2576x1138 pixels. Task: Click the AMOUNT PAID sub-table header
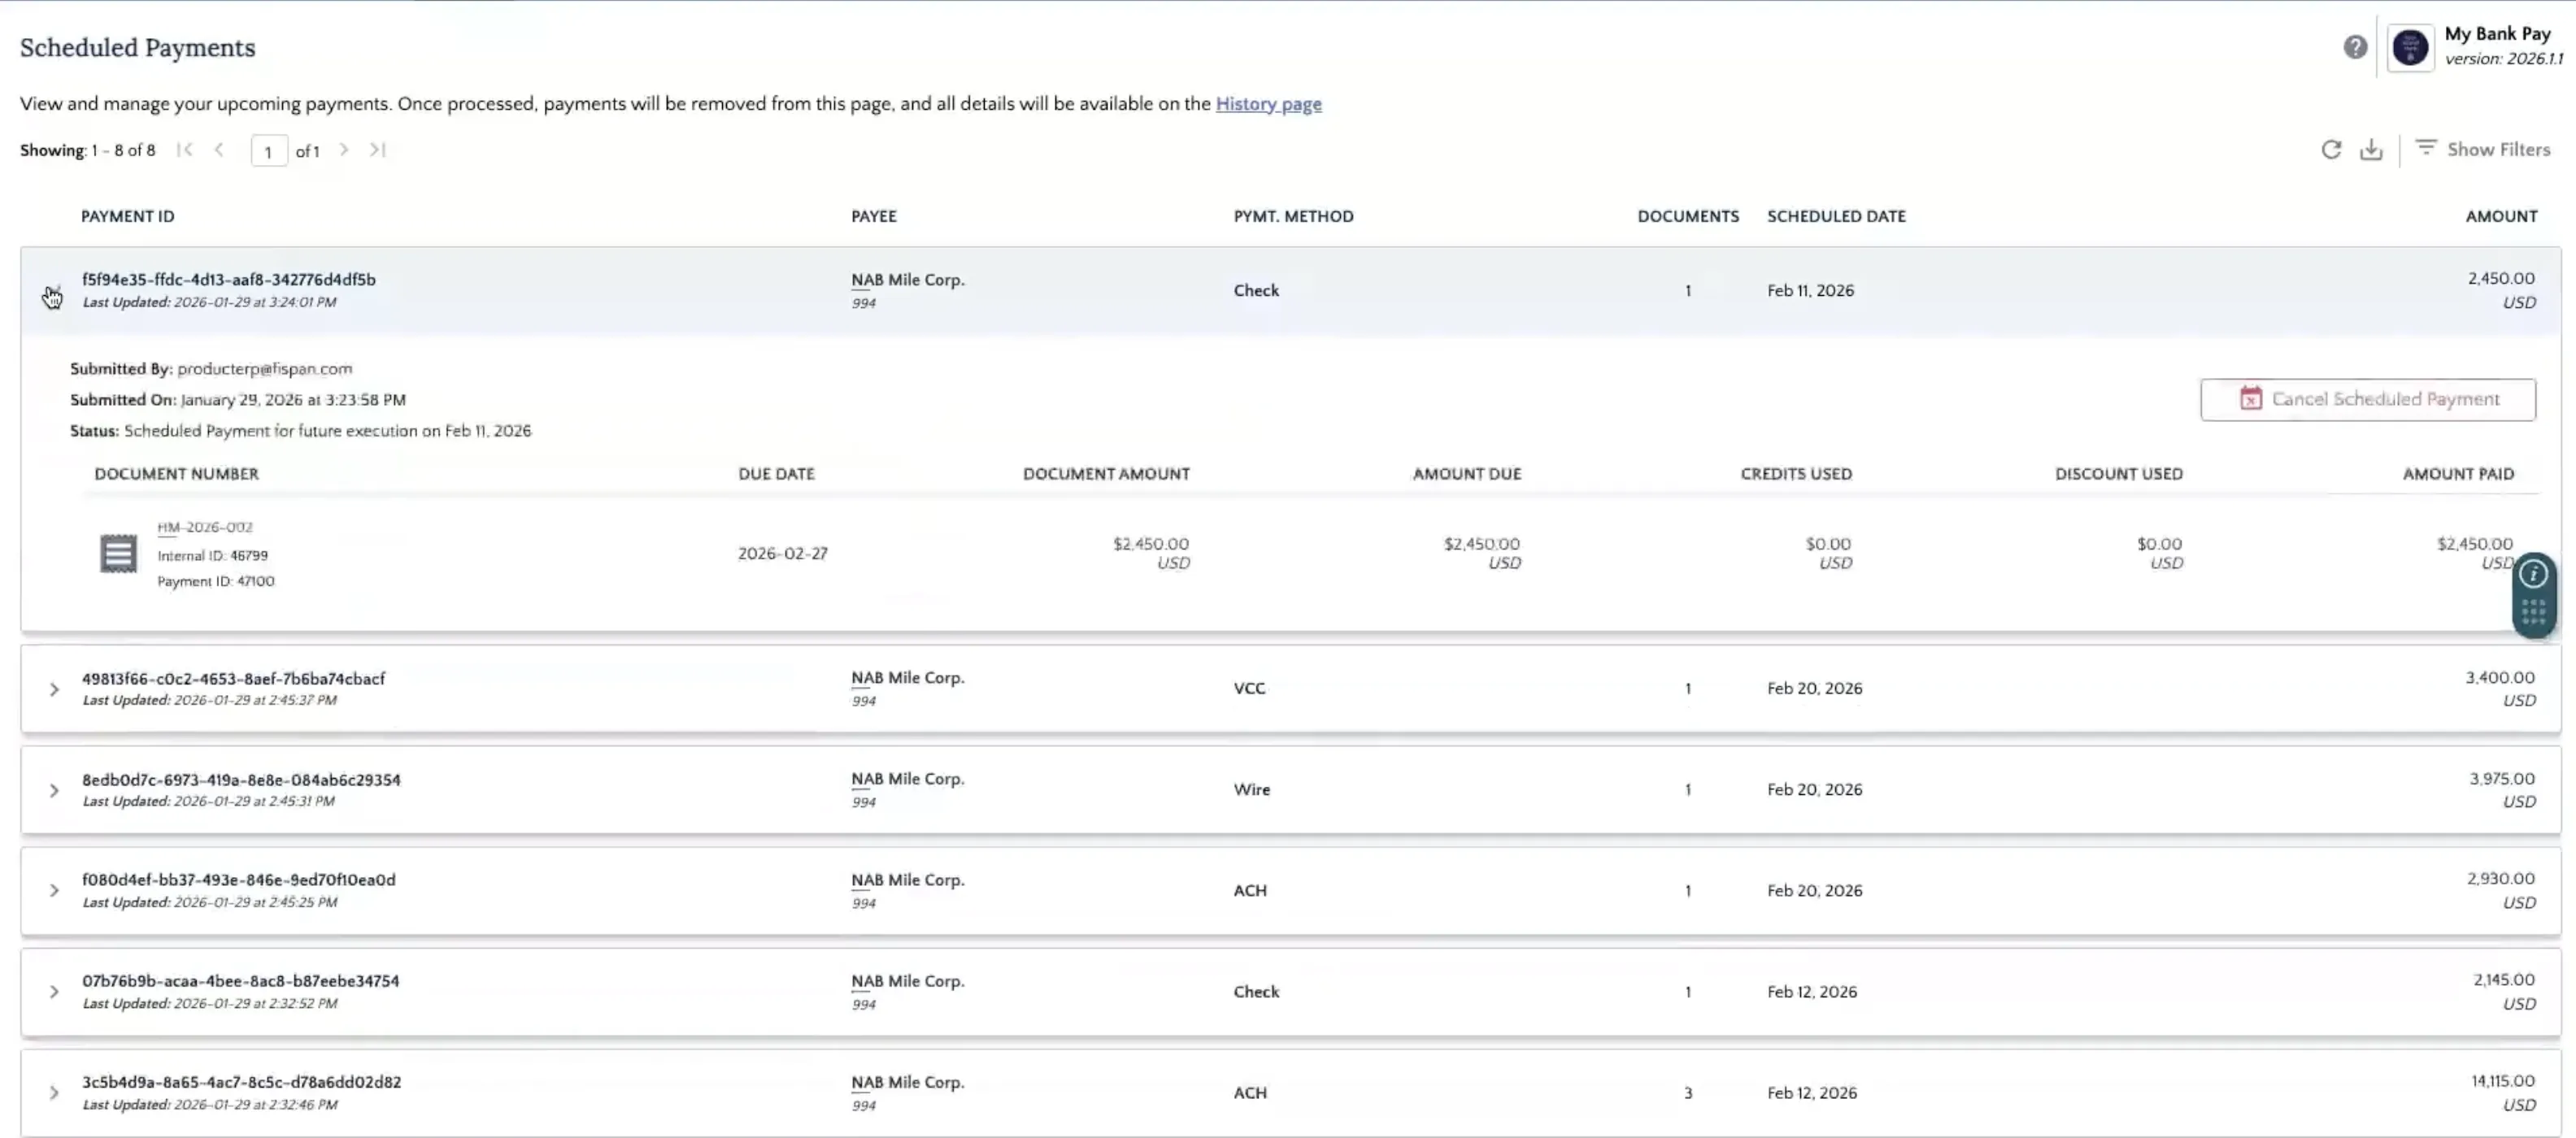click(2458, 474)
